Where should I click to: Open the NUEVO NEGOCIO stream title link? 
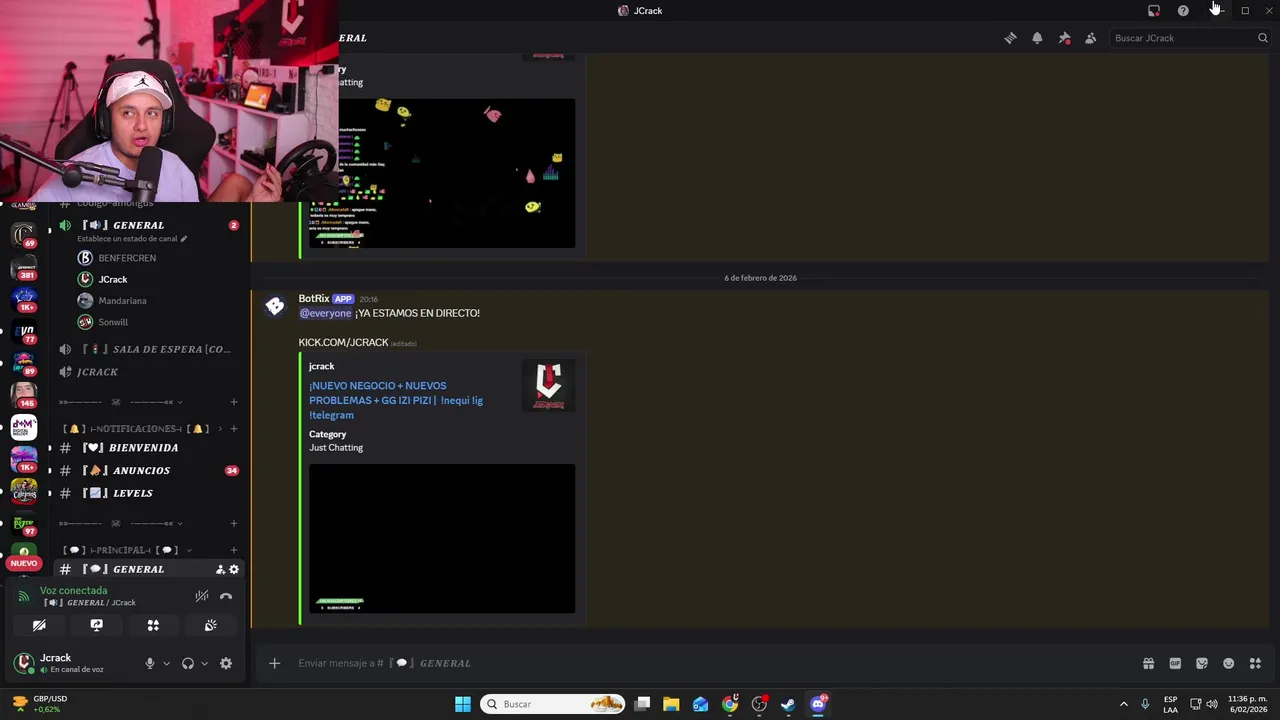pyautogui.click(x=396, y=400)
